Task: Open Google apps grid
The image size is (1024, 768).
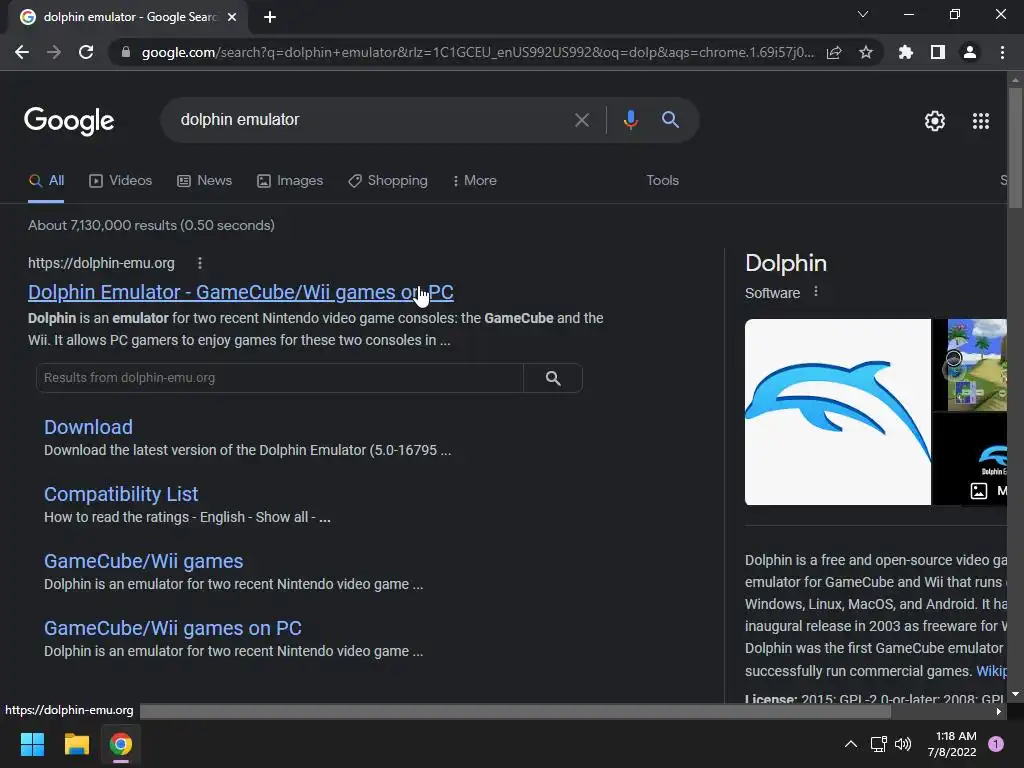Action: (981, 121)
